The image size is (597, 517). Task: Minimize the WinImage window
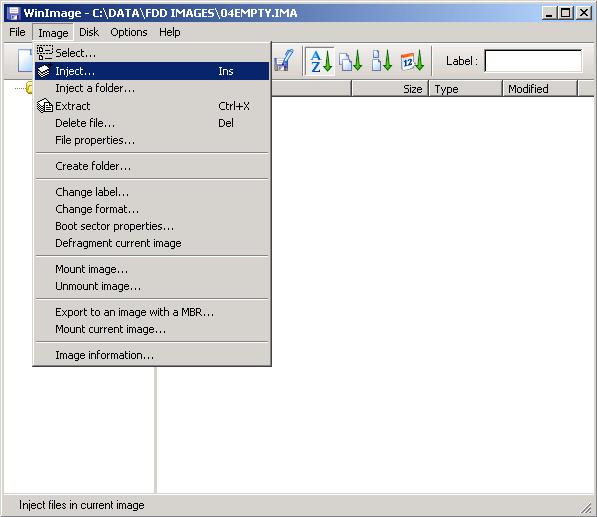coord(549,13)
